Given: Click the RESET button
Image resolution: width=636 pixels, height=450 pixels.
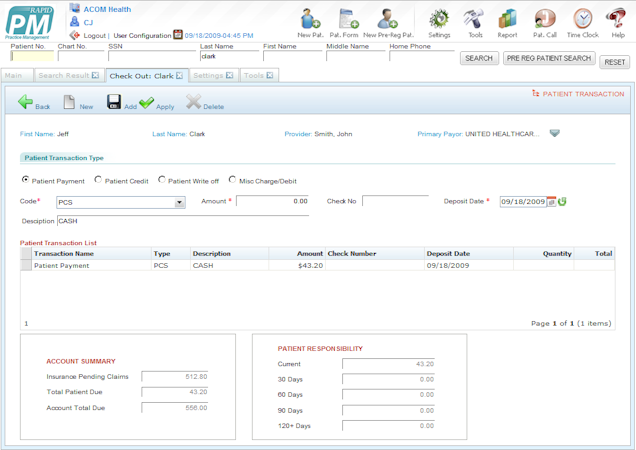Looking at the screenshot, I should (615, 62).
